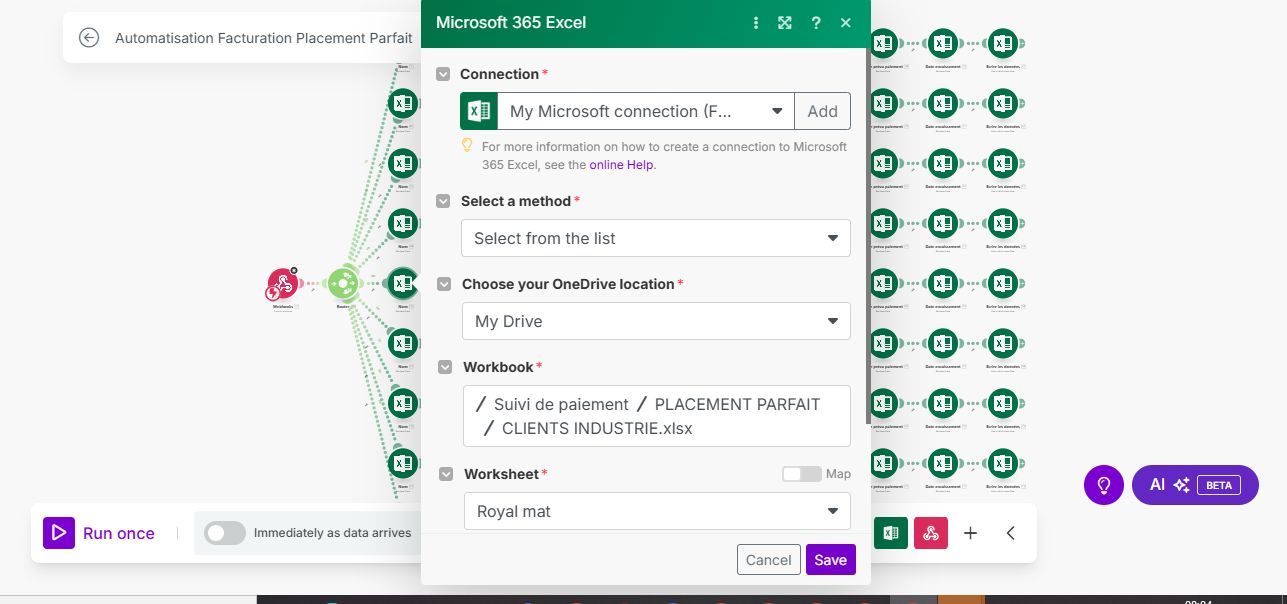Toggle the Choose your OneDrive location checkbox

(x=444, y=284)
